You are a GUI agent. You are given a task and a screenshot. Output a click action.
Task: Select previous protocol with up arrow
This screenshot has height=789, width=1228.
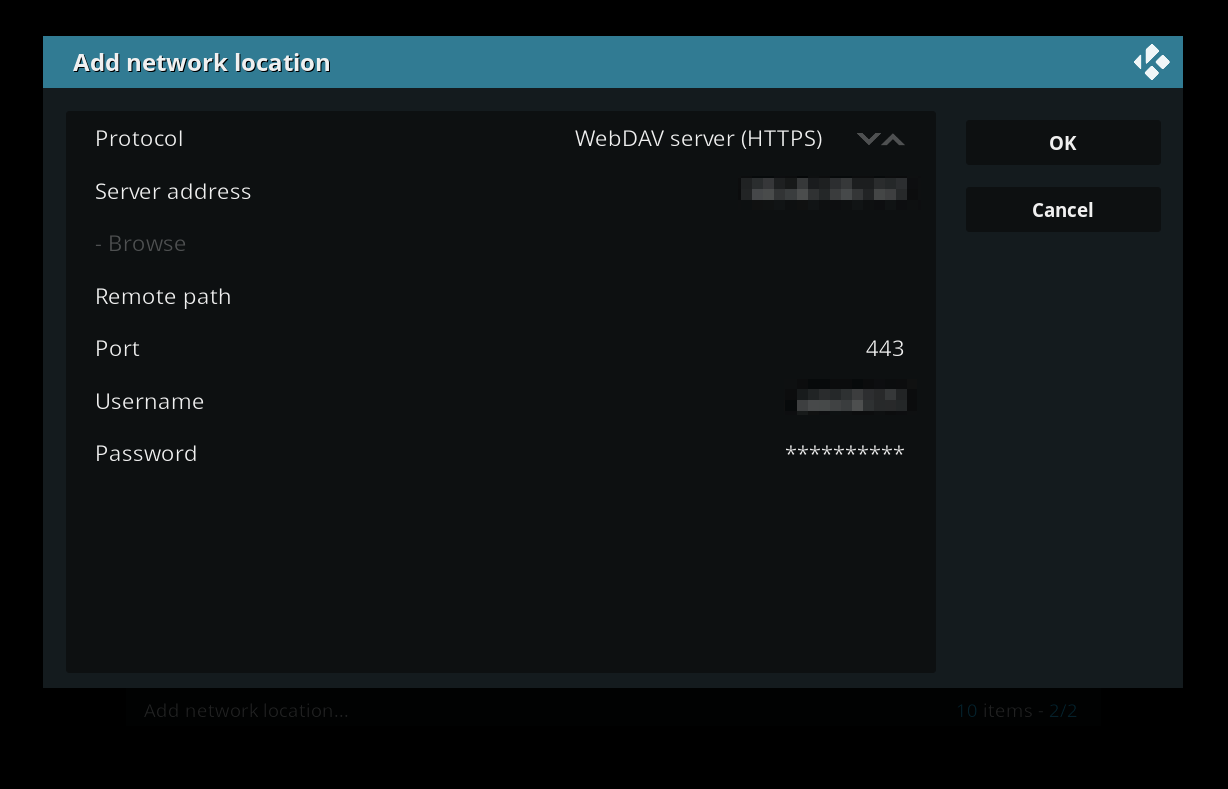893,139
